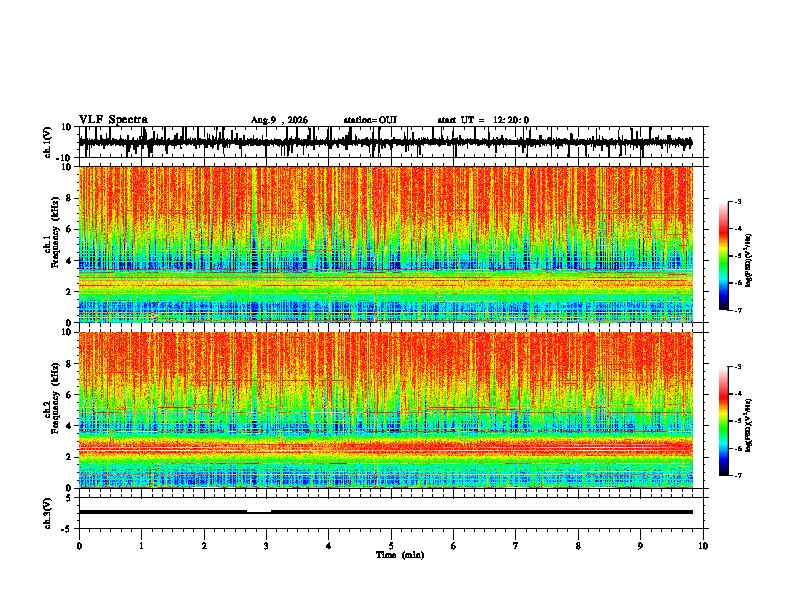This screenshot has height=612, width=792.
Task: Click time axis tick label '2'
Action: click(x=204, y=546)
